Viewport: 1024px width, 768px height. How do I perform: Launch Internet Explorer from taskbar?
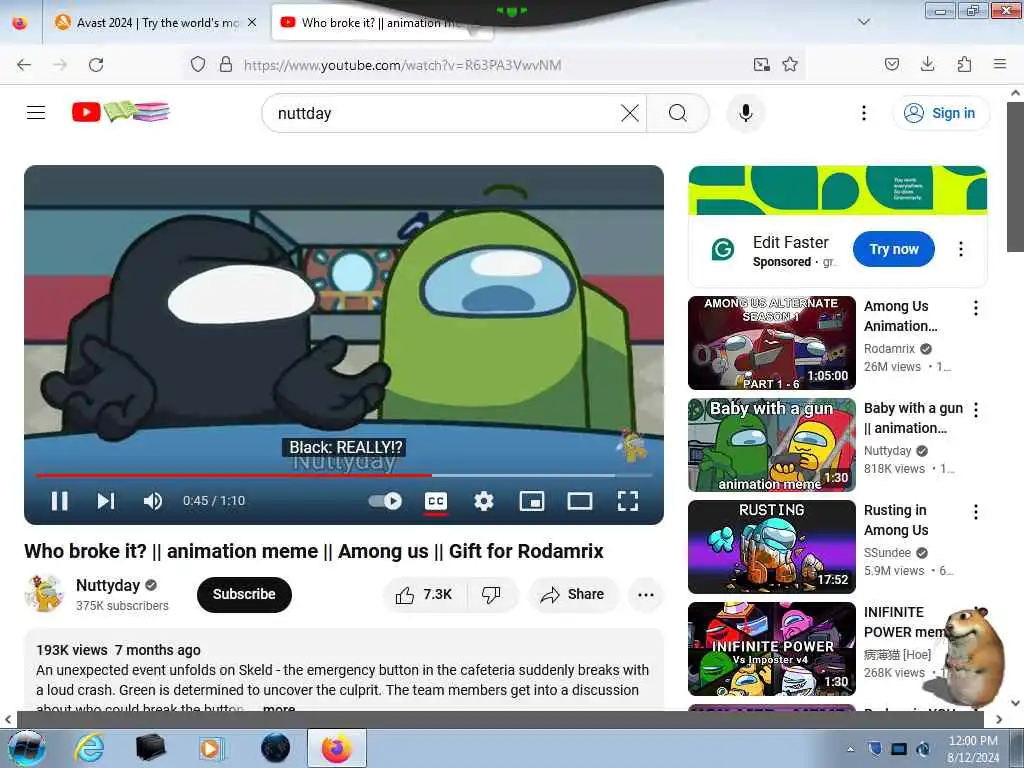tap(89, 748)
